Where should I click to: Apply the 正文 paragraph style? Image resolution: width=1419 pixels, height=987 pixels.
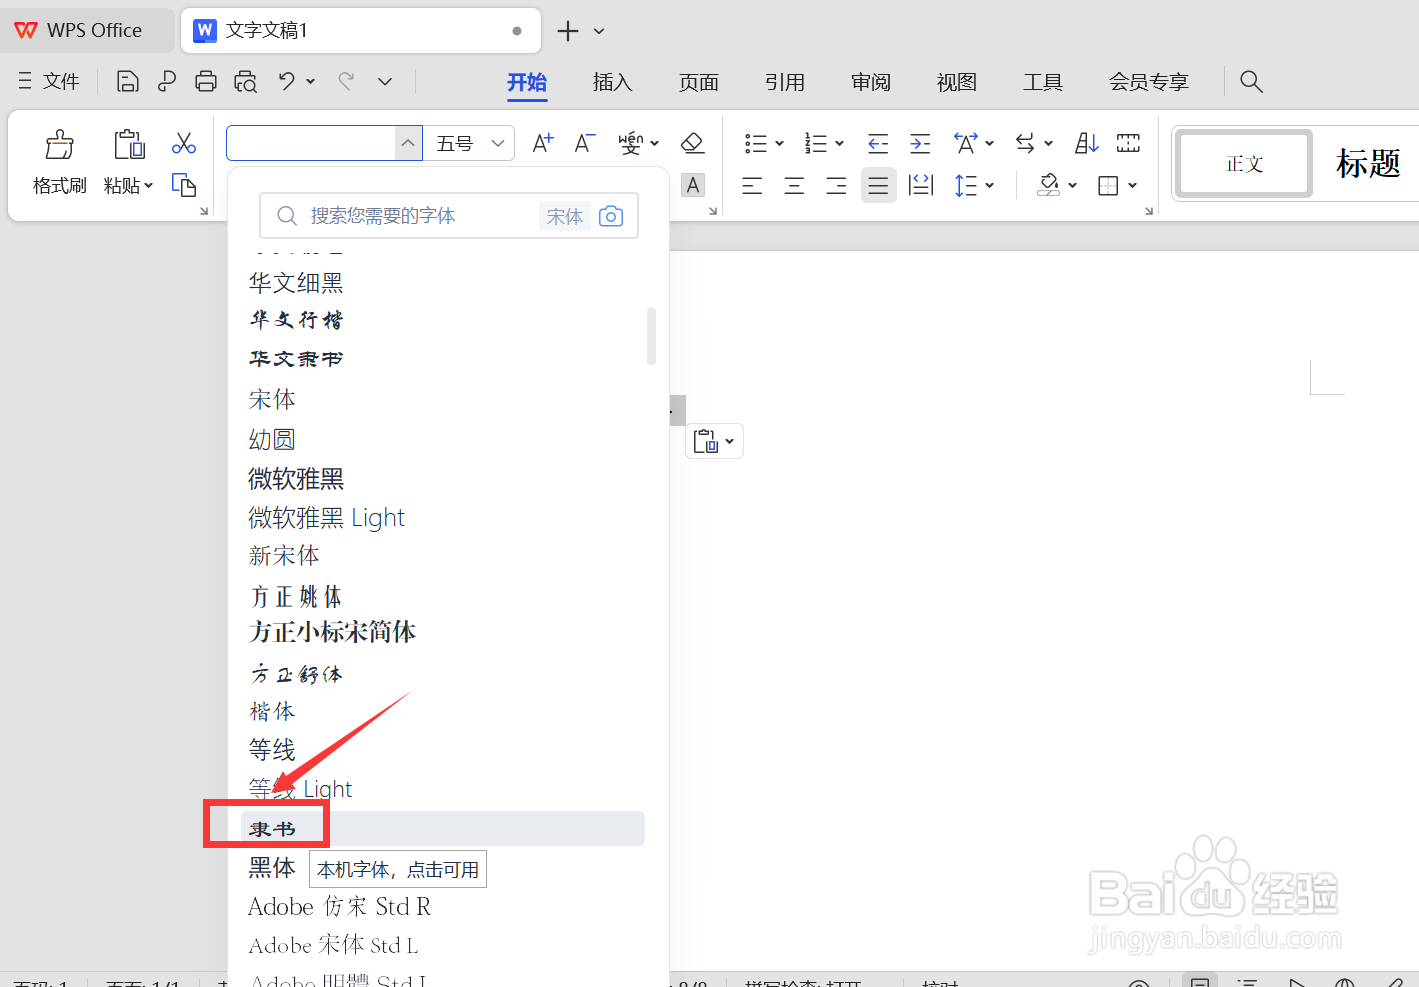click(1243, 163)
